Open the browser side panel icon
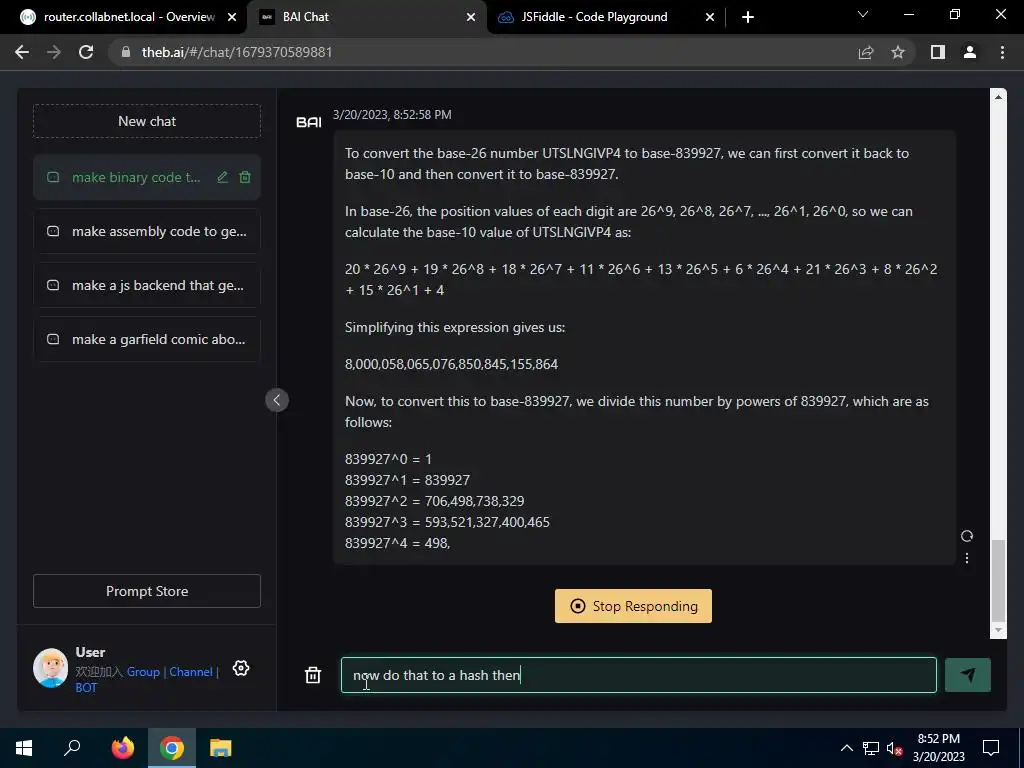 click(x=938, y=52)
